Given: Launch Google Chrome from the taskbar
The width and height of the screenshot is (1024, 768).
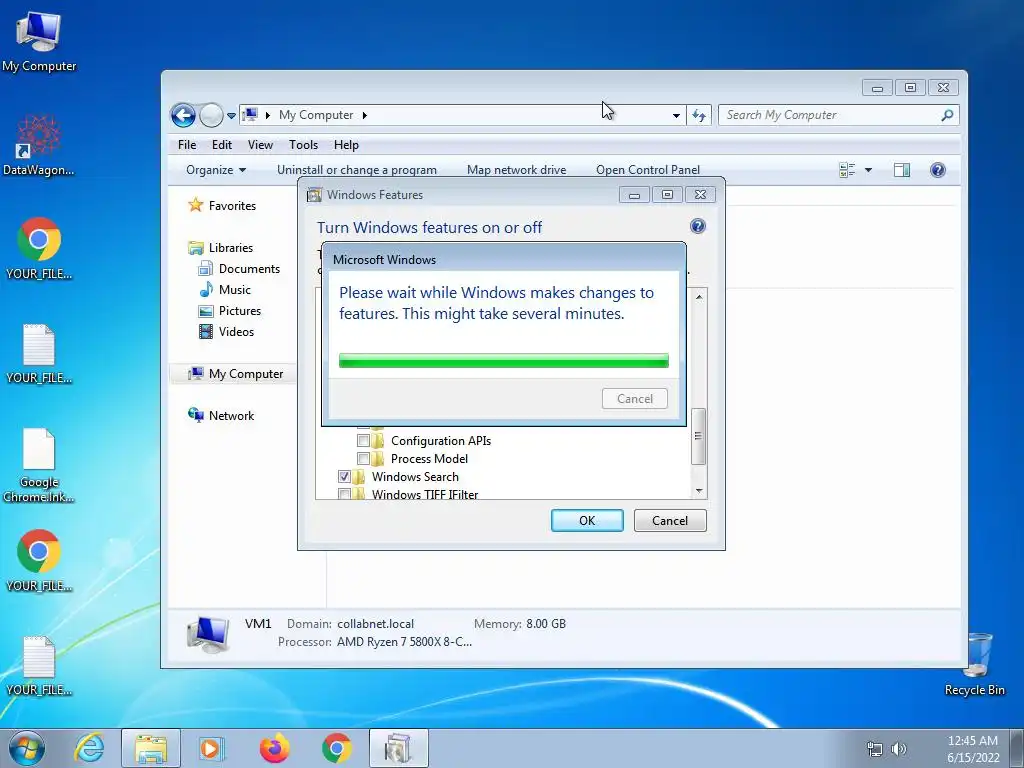Looking at the screenshot, I should pos(336,748).
